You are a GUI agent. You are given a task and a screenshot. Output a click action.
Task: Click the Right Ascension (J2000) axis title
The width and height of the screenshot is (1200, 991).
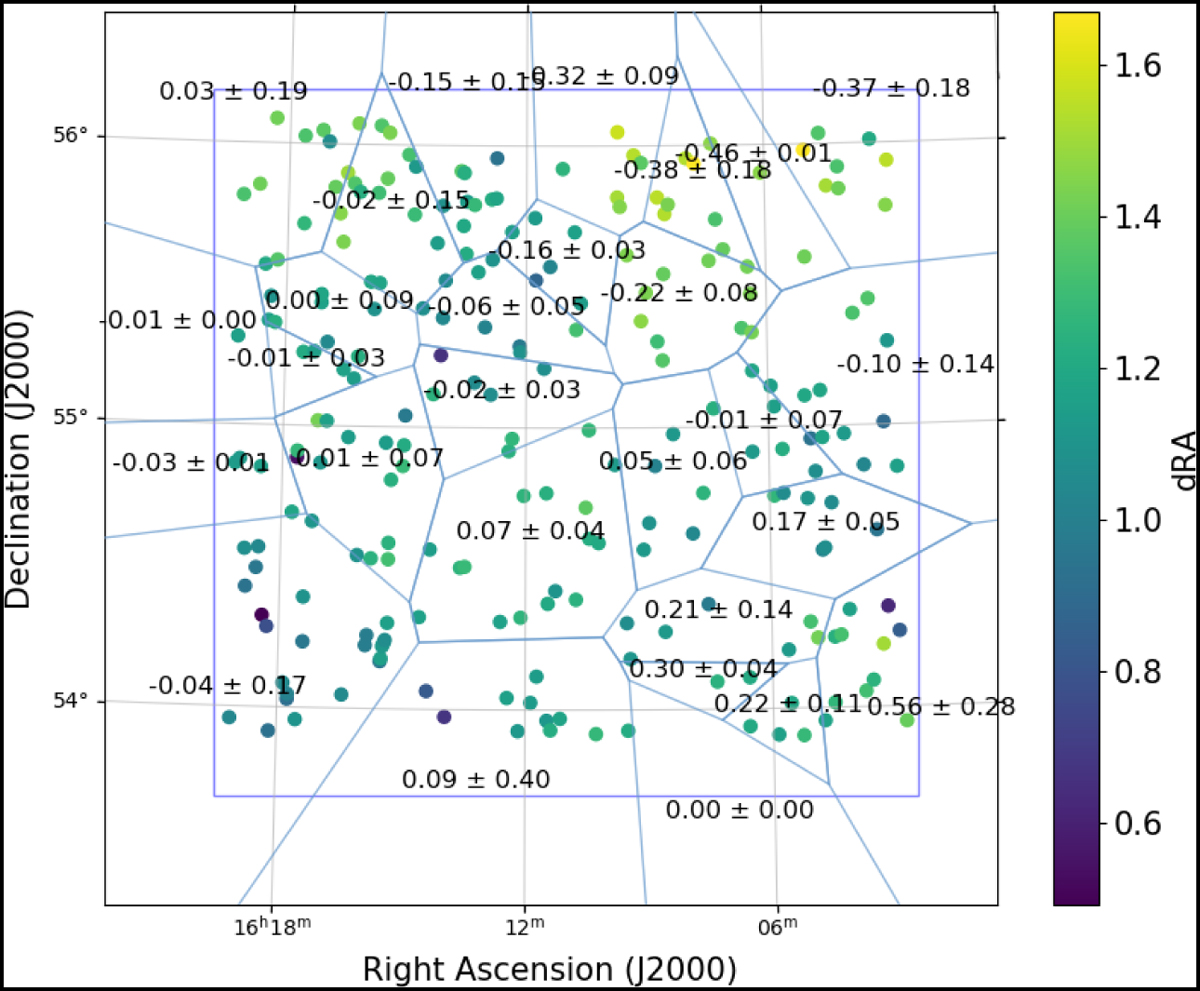tap(549, 969)
